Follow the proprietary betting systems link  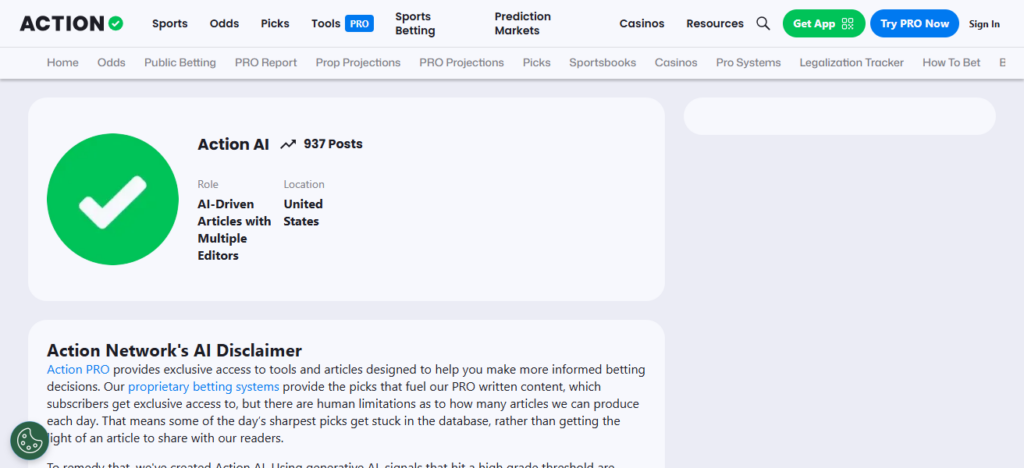[x=204, y=386]
